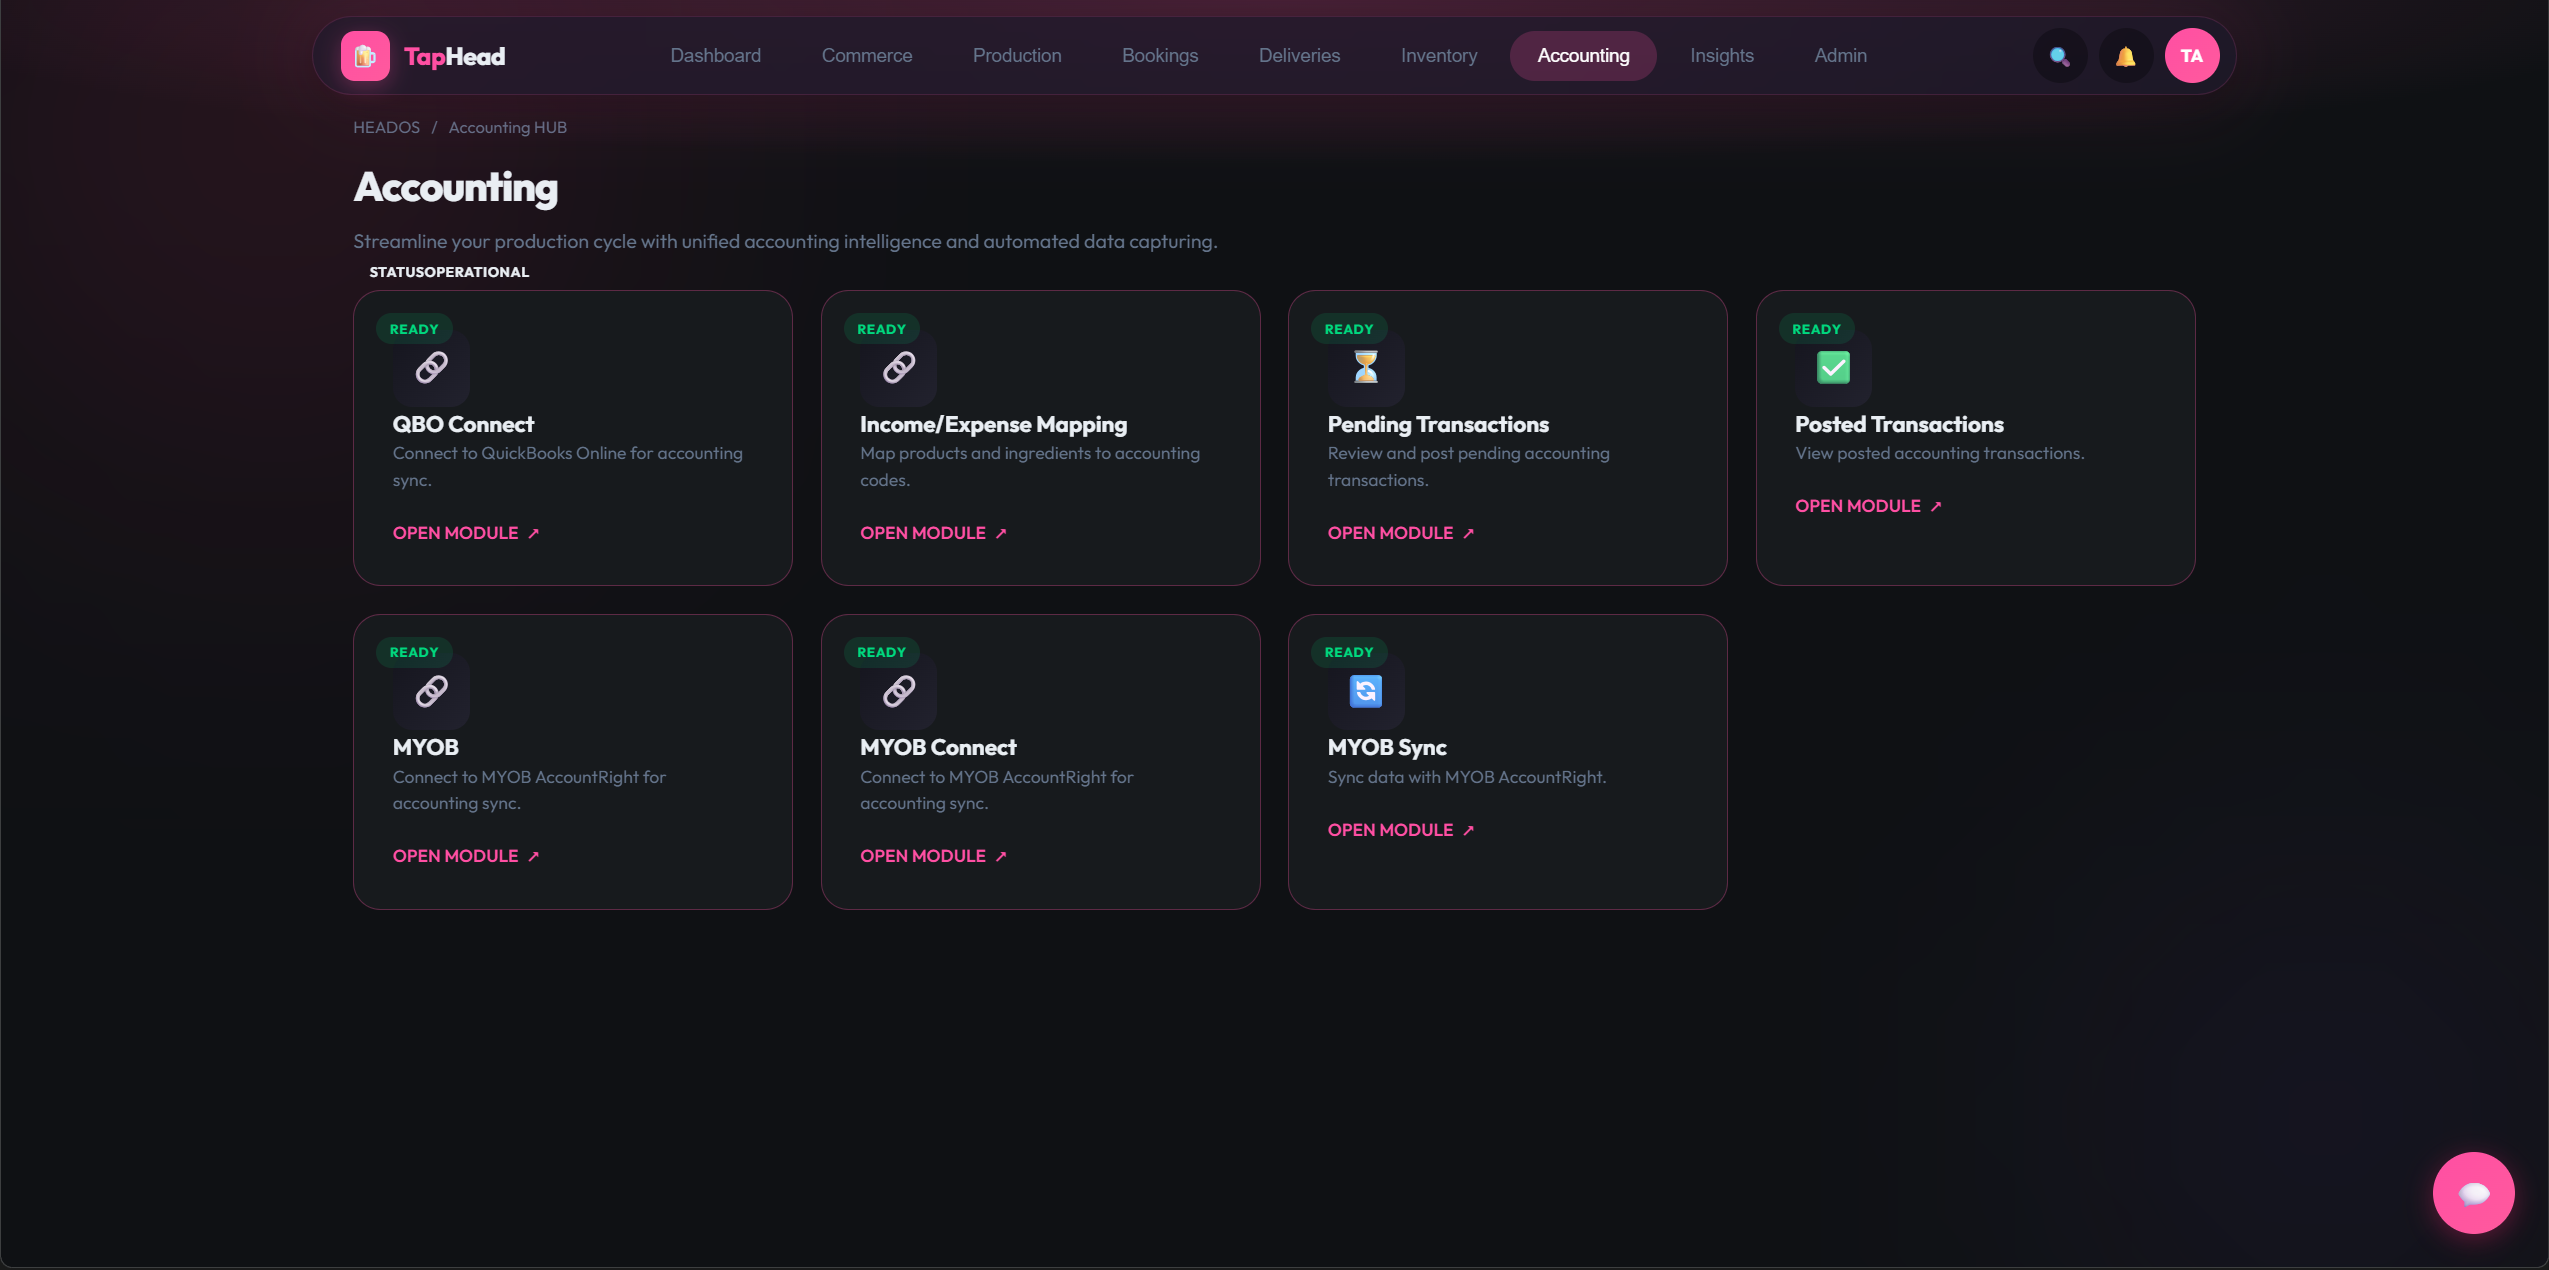Open the Production nav tab
Viewport: 2549px width, 1270px height.
(x=1016, y=56)
